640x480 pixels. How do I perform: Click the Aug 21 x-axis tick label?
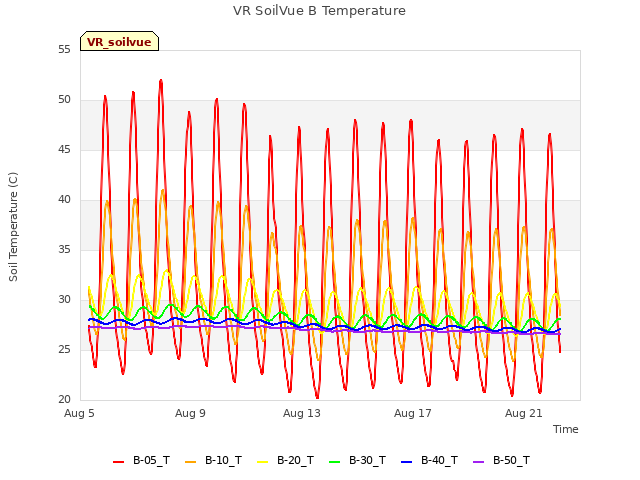(524, 413)
